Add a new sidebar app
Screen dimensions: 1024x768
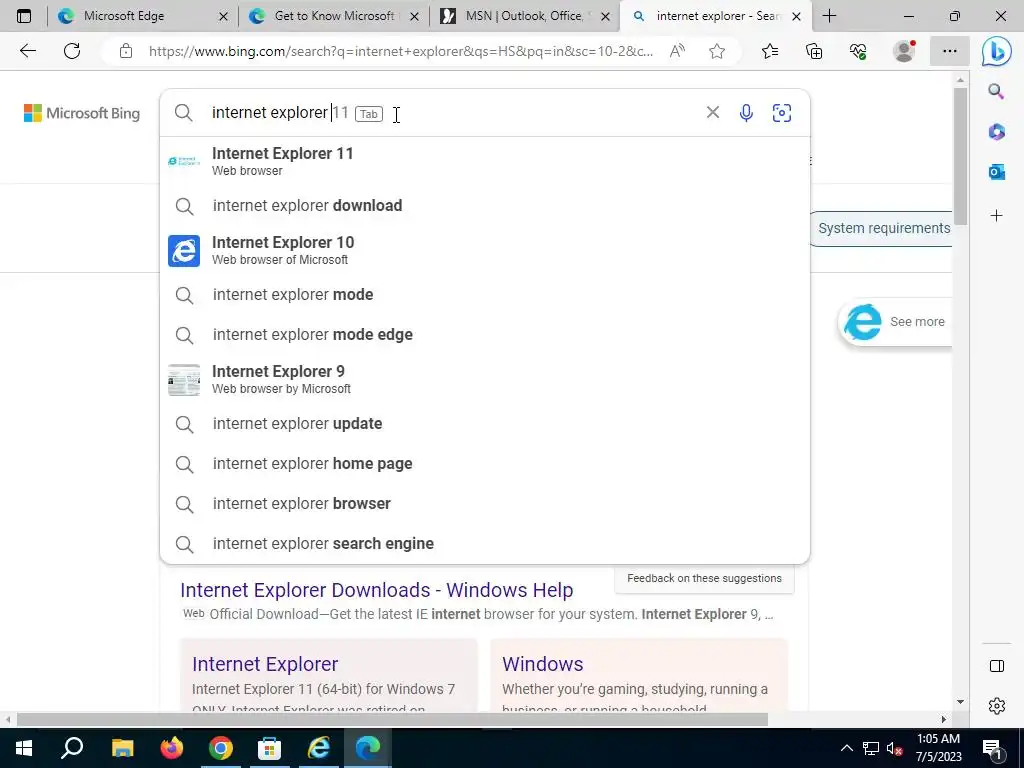996,216
